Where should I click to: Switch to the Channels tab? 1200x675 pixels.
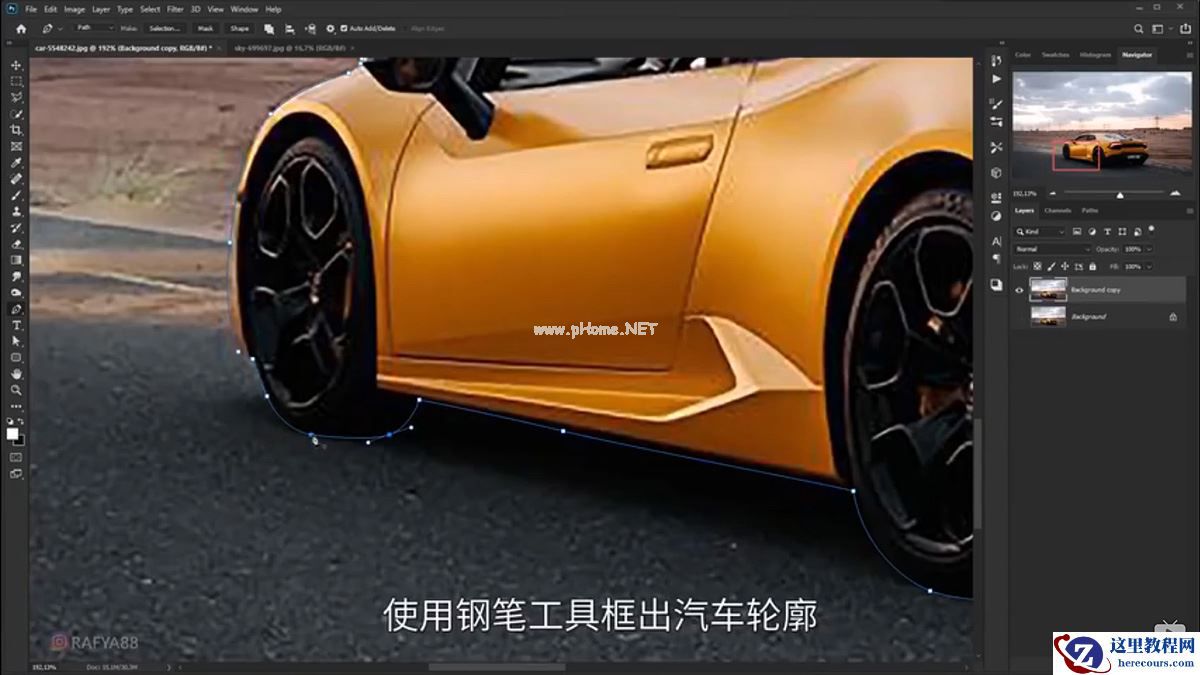coord(1058,210)
